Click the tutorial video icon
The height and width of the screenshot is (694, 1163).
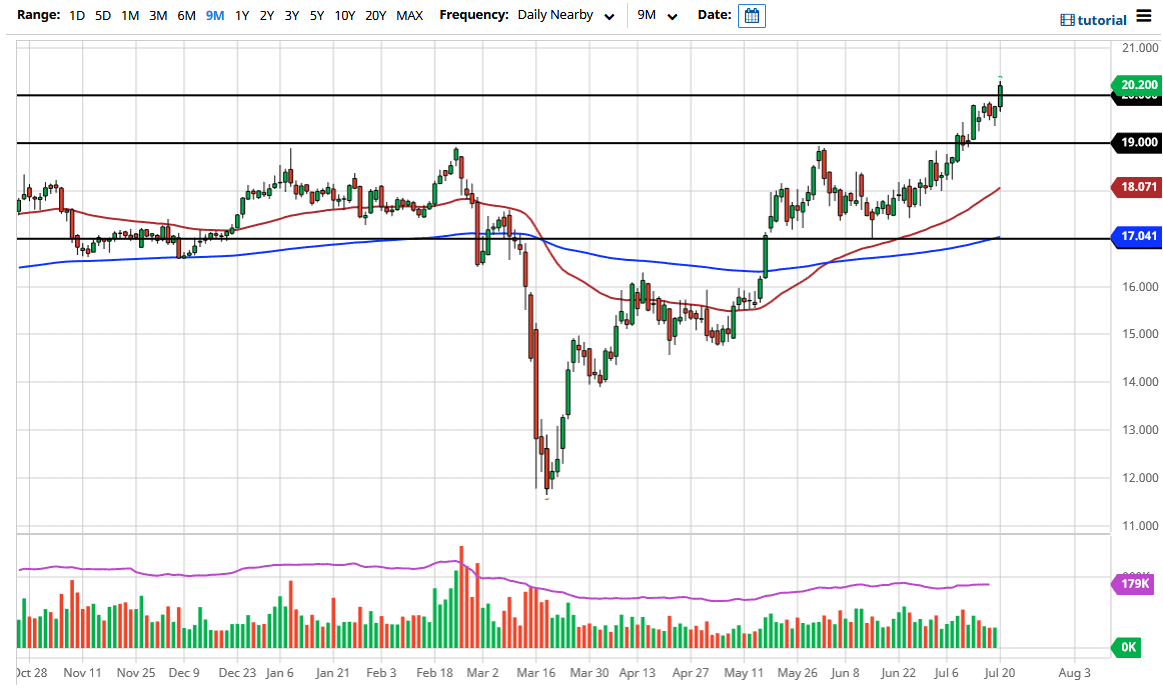[x=1067, y=20]
